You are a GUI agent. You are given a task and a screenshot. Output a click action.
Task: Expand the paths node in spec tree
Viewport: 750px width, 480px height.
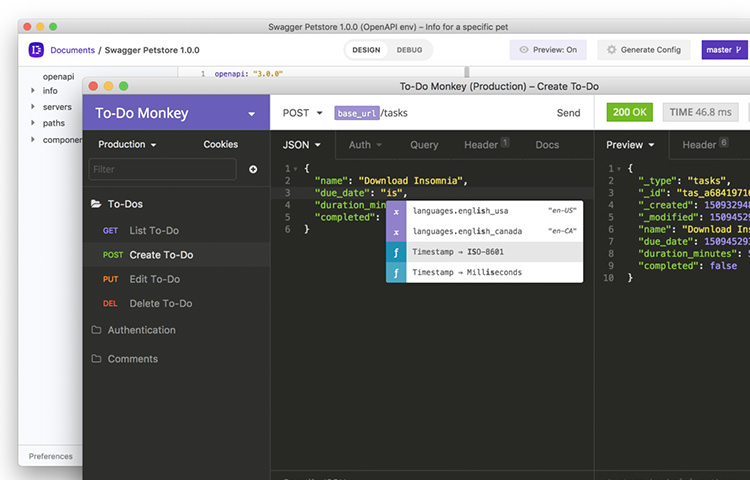(33, 123)
